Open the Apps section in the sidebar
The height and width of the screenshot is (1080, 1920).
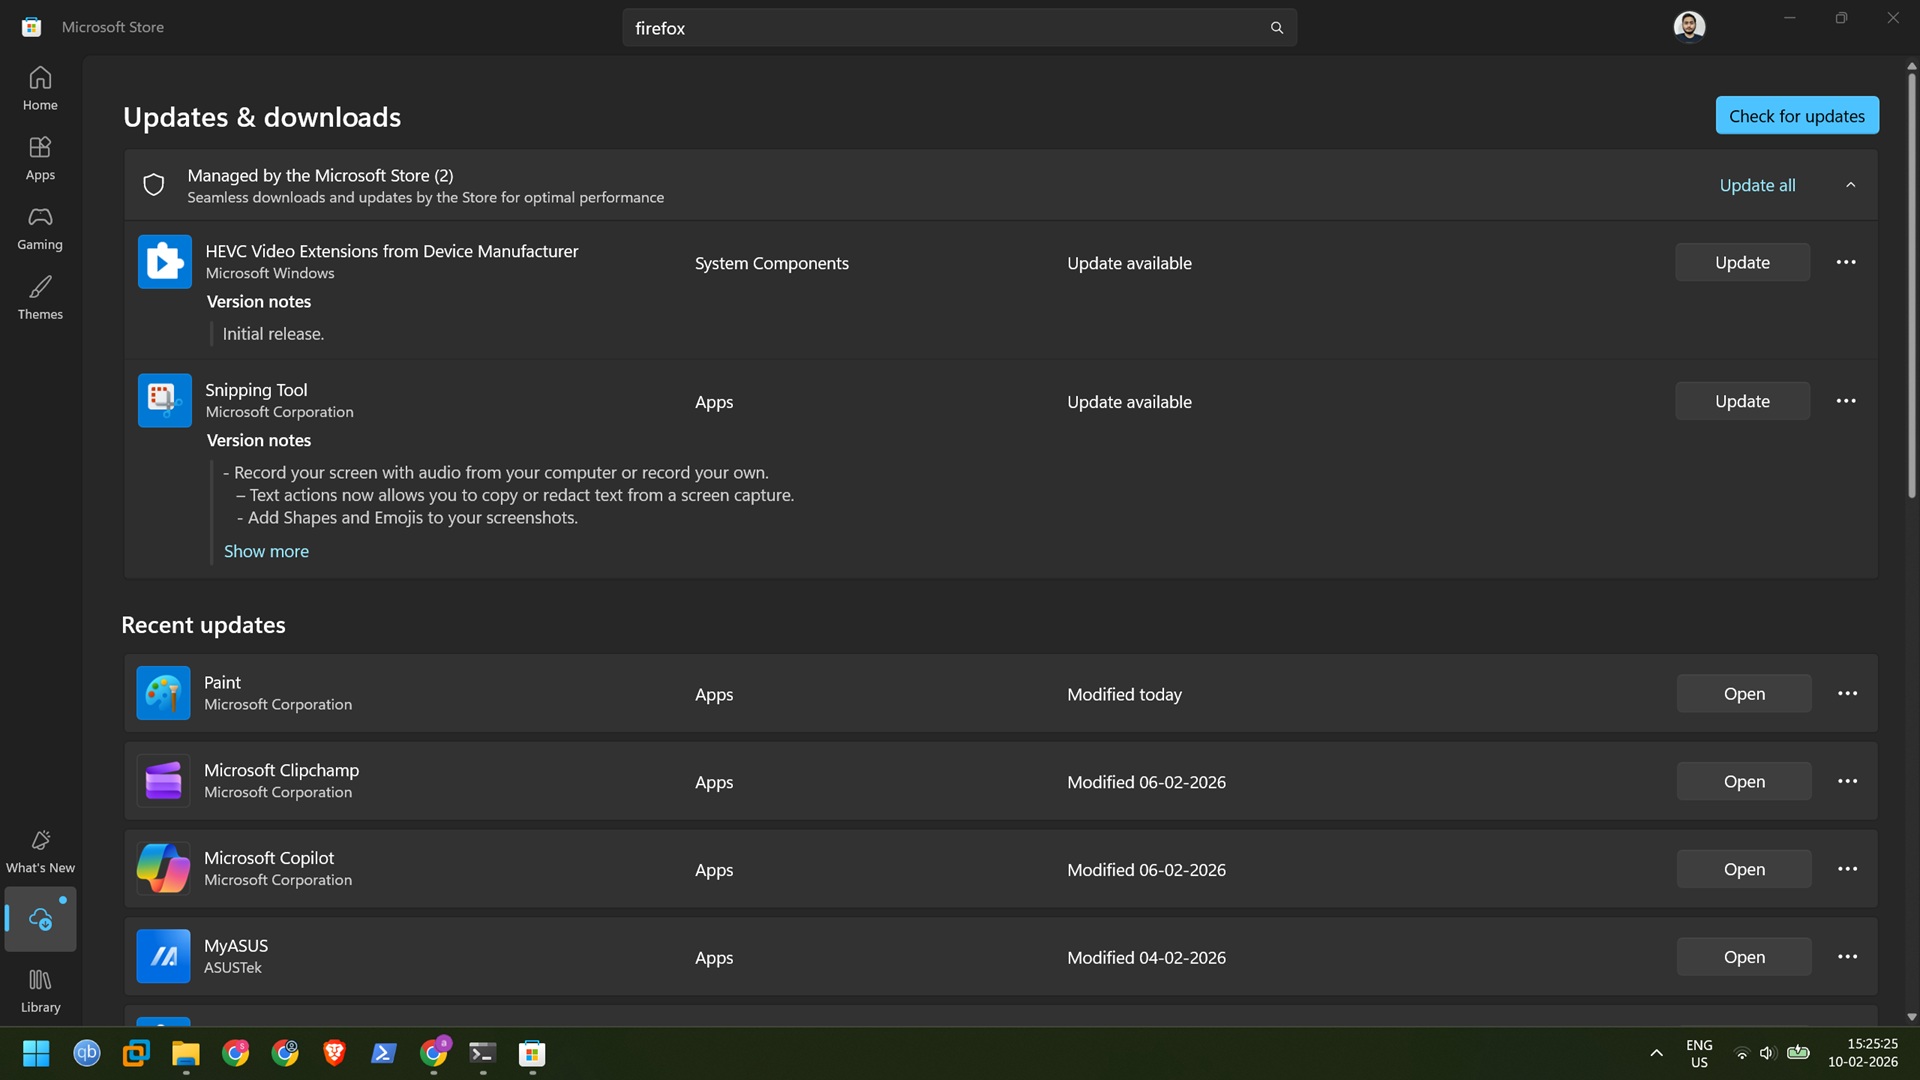[x=40, y=158]
